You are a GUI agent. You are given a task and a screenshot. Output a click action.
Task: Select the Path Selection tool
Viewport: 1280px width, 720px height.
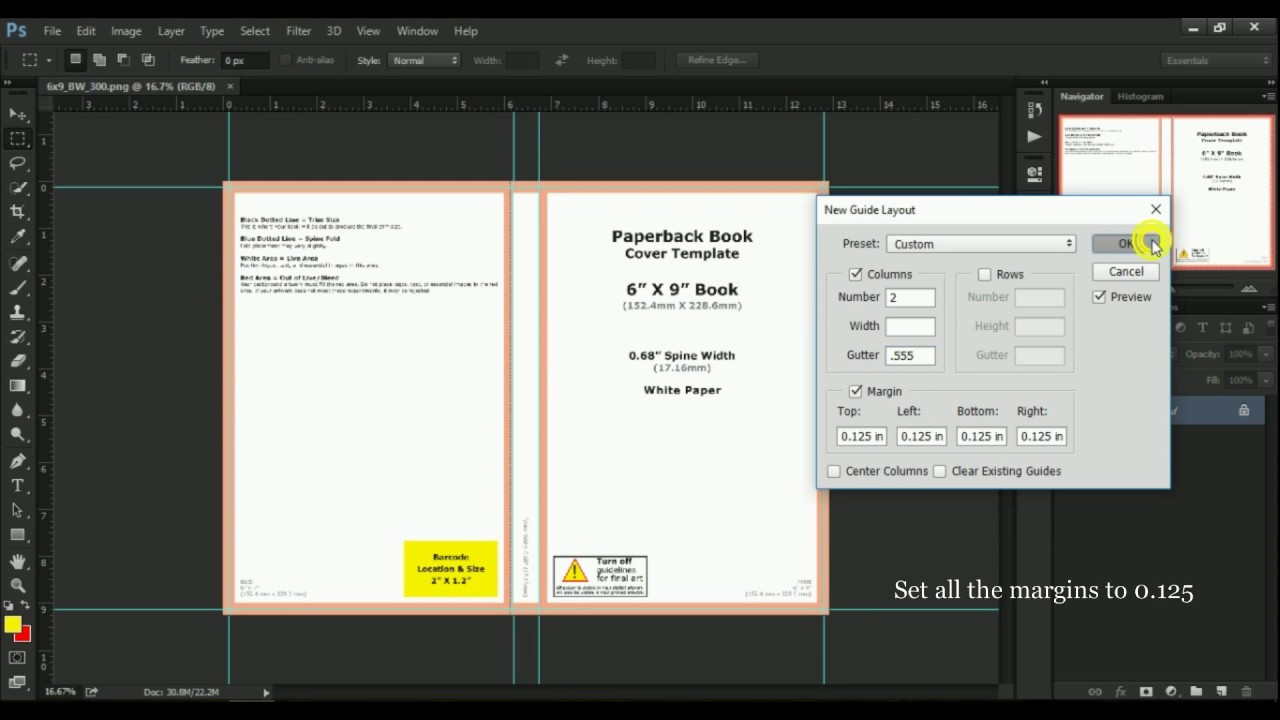coord(18,510)
